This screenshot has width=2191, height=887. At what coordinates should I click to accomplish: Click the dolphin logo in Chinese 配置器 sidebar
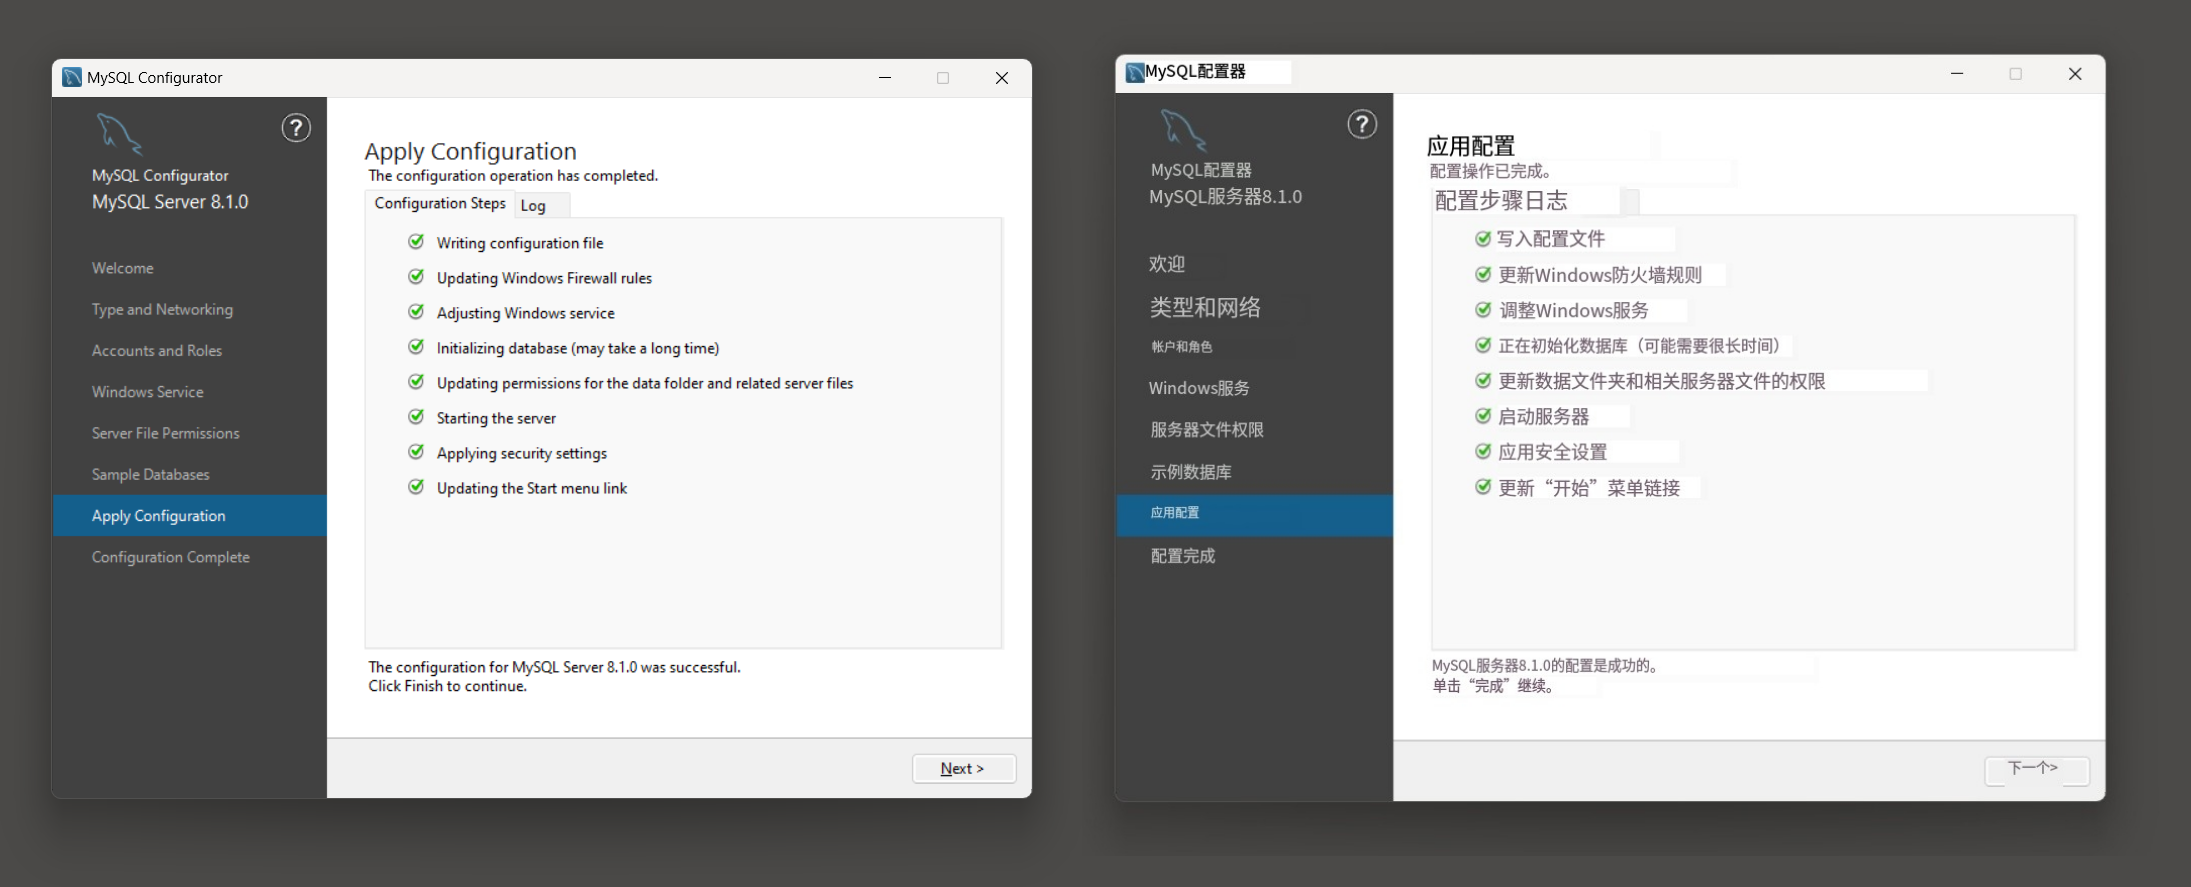tap(1184, 130)
